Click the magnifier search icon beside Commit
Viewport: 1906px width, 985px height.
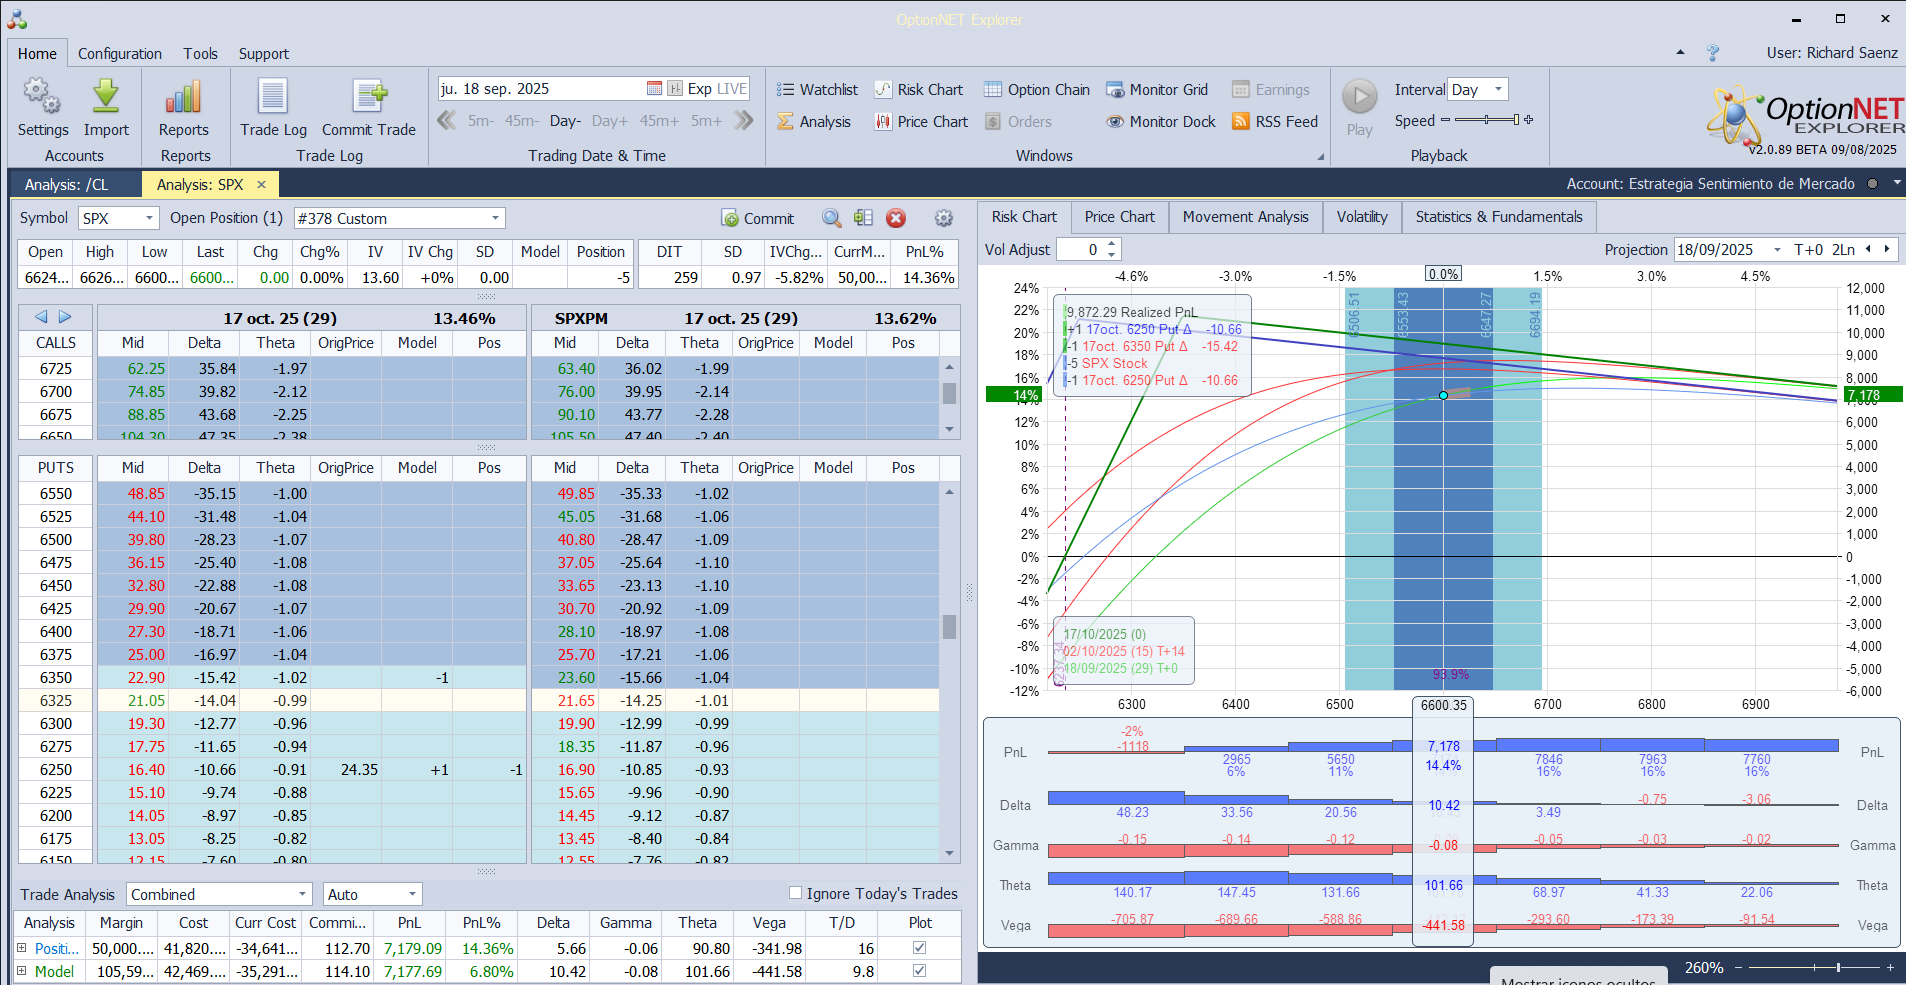pos(832,218)
